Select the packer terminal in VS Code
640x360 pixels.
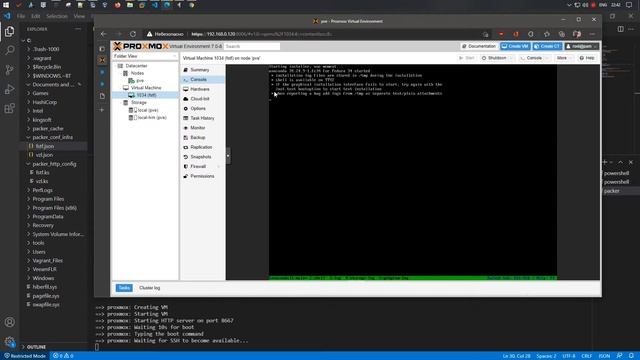click(611, 191)
